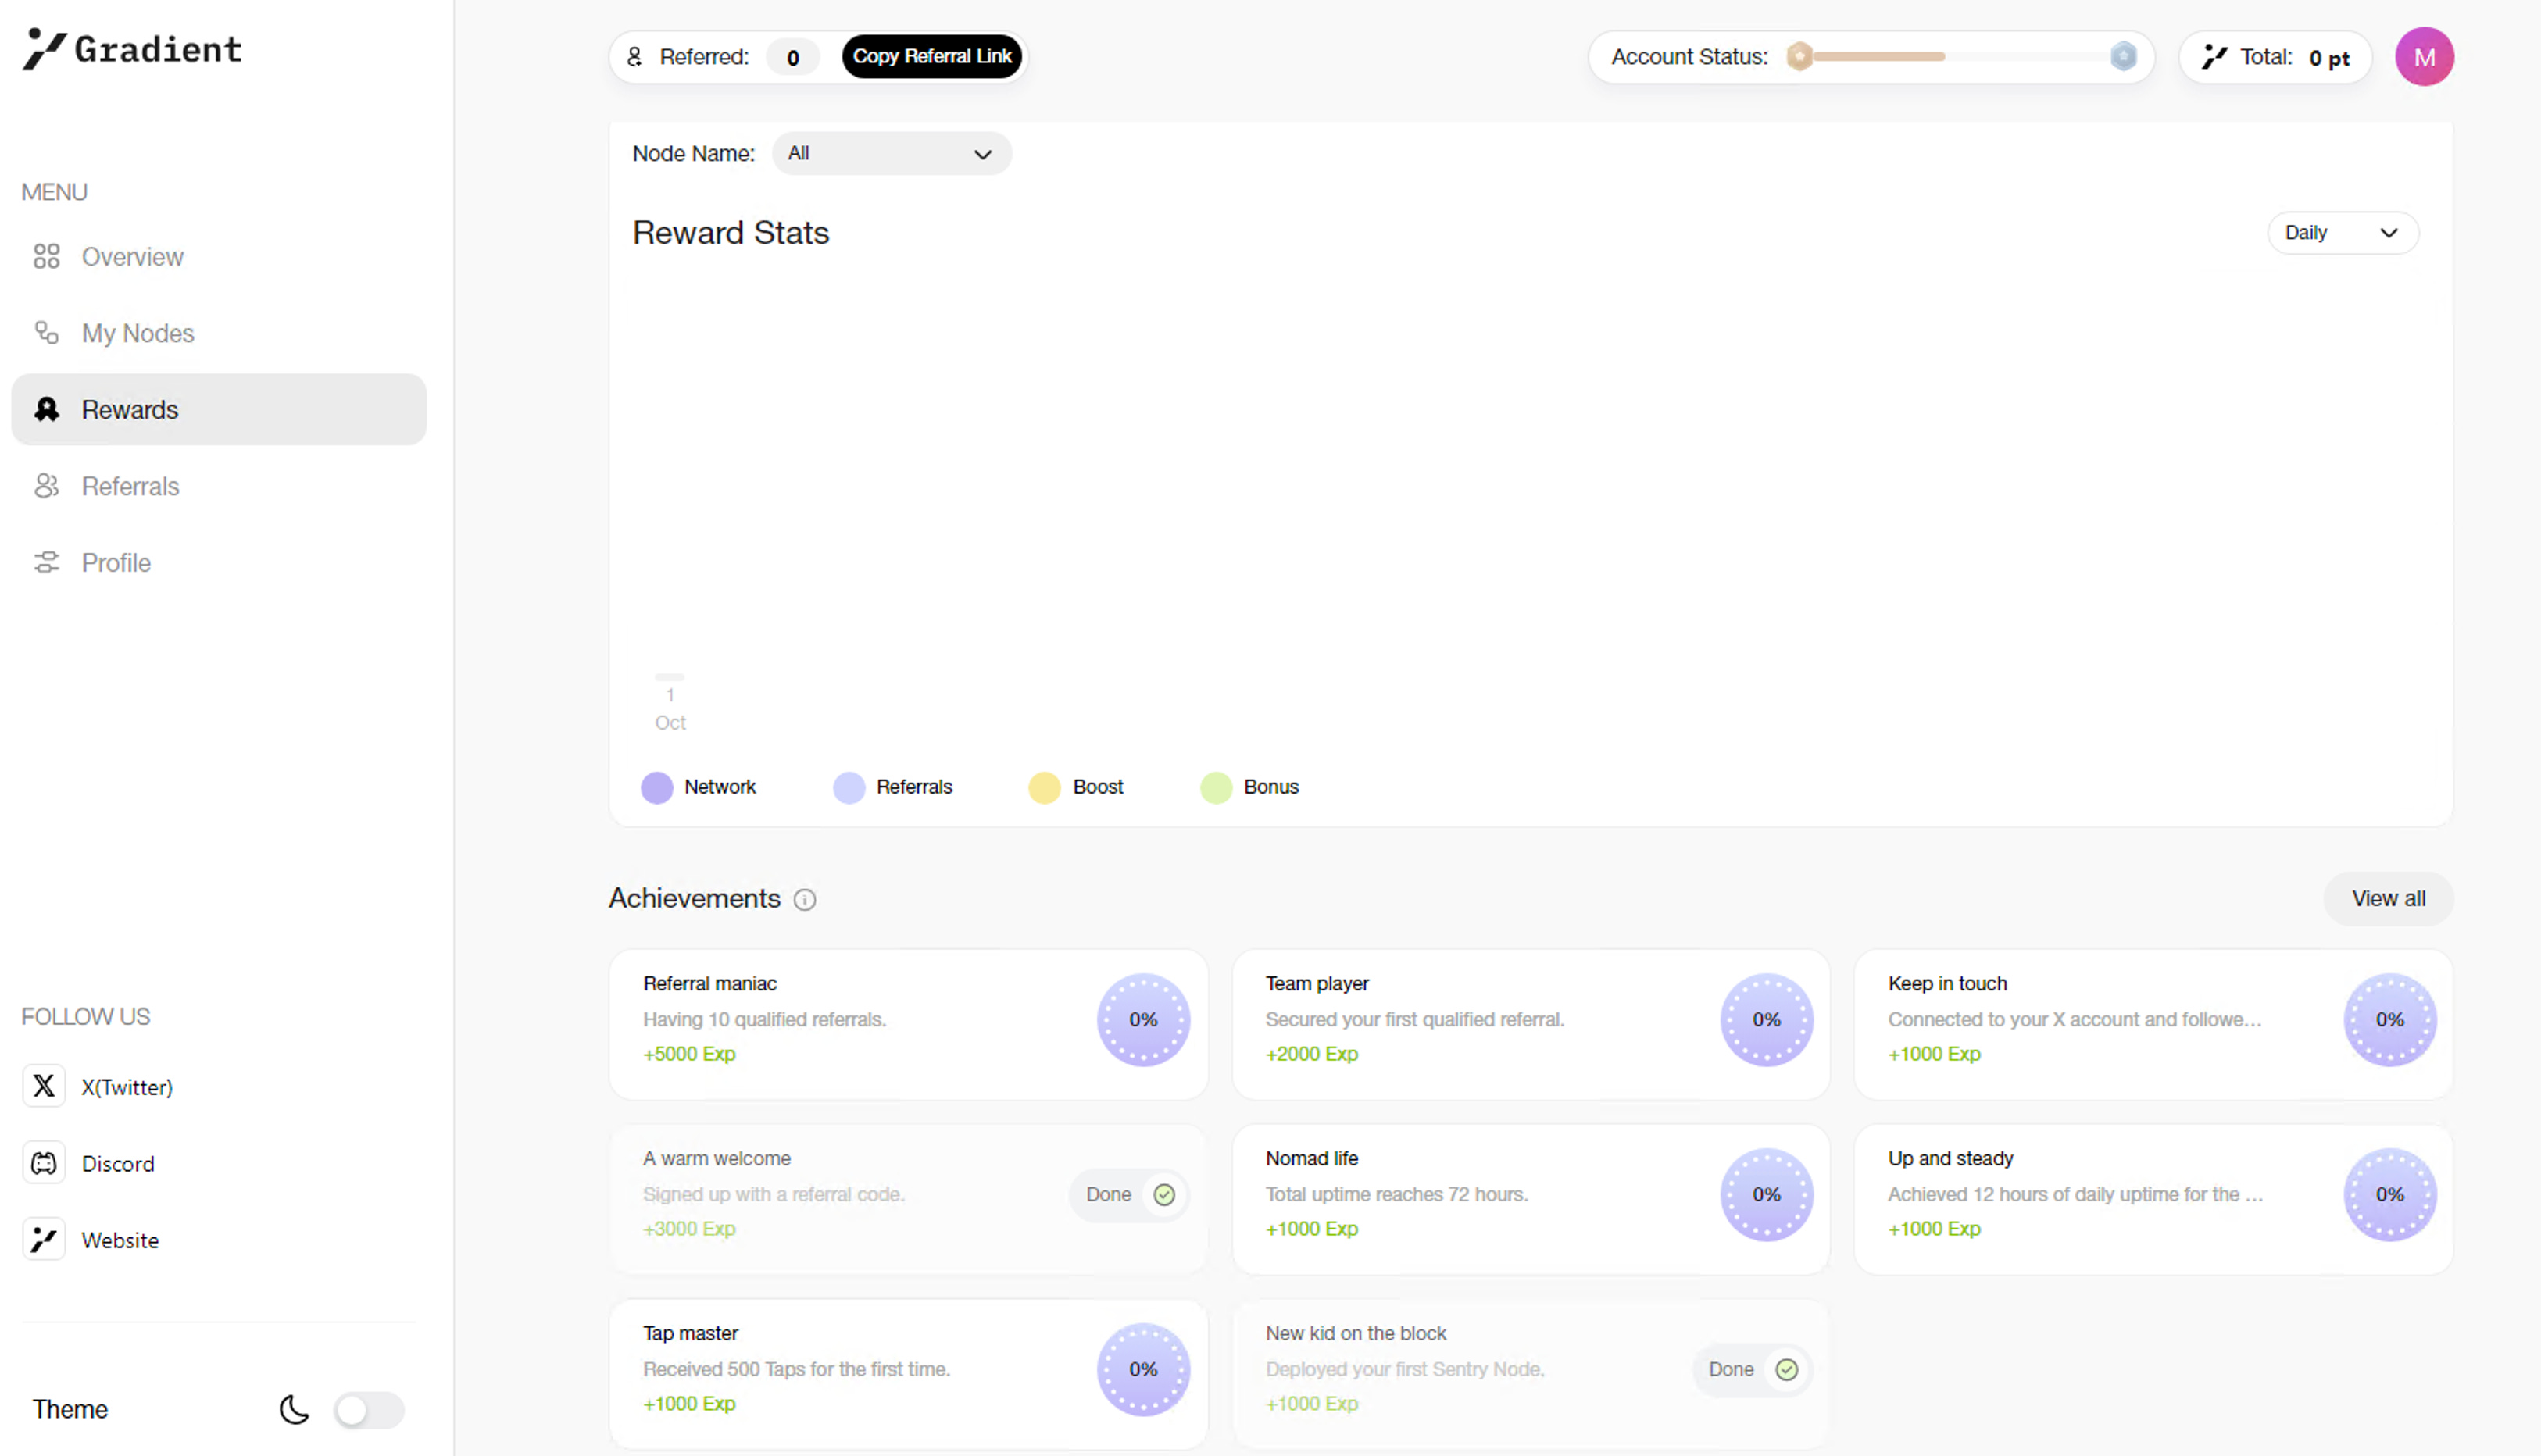
Task: Toggle the Boost legend series
Action: (1076, 787)
